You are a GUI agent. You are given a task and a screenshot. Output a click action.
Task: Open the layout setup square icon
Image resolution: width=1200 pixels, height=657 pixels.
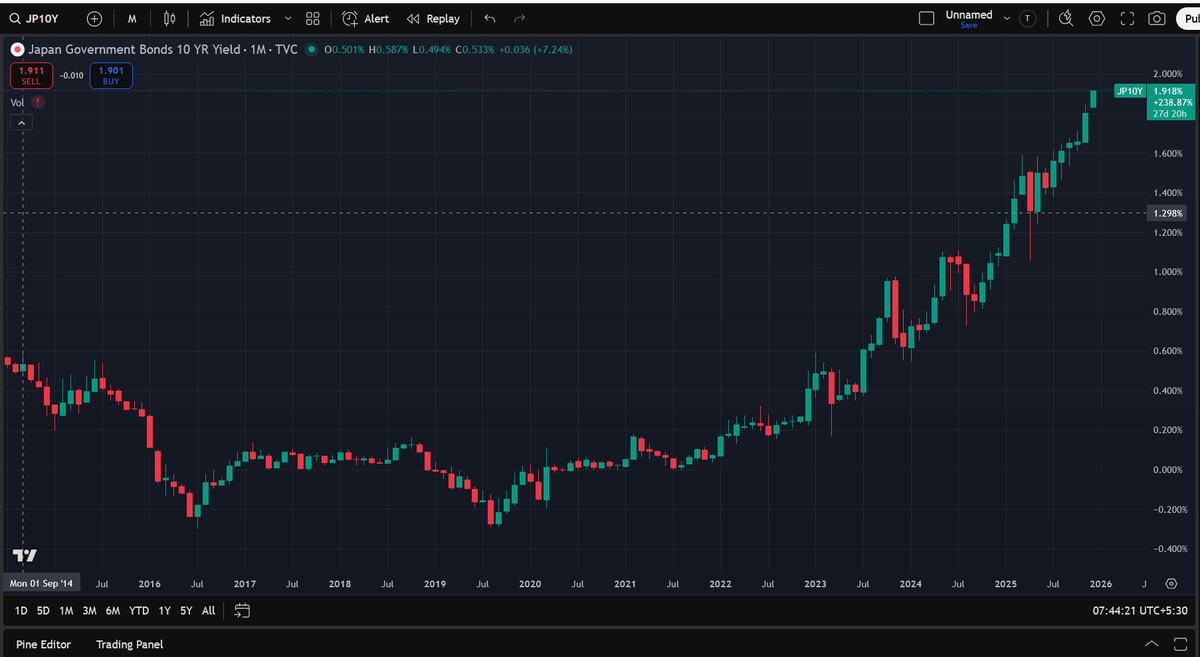tap(926, 18)
